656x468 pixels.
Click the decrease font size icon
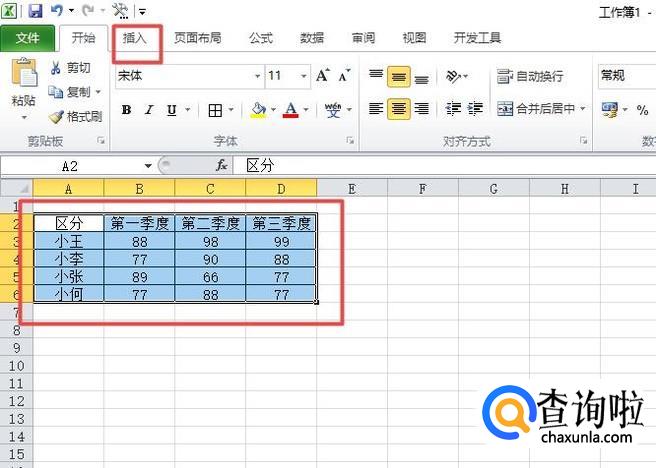tap(344, 75)
